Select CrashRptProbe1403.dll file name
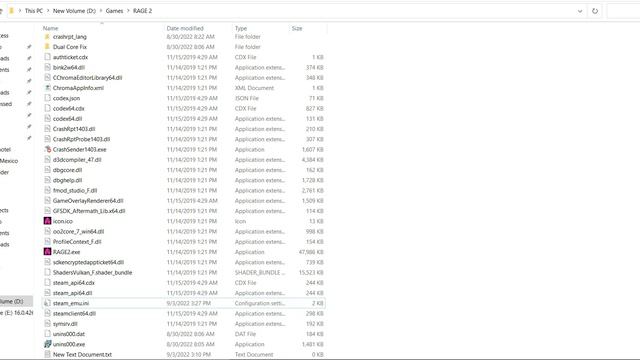Viewport: 640px width, 360px height. [x=81, y=139]
